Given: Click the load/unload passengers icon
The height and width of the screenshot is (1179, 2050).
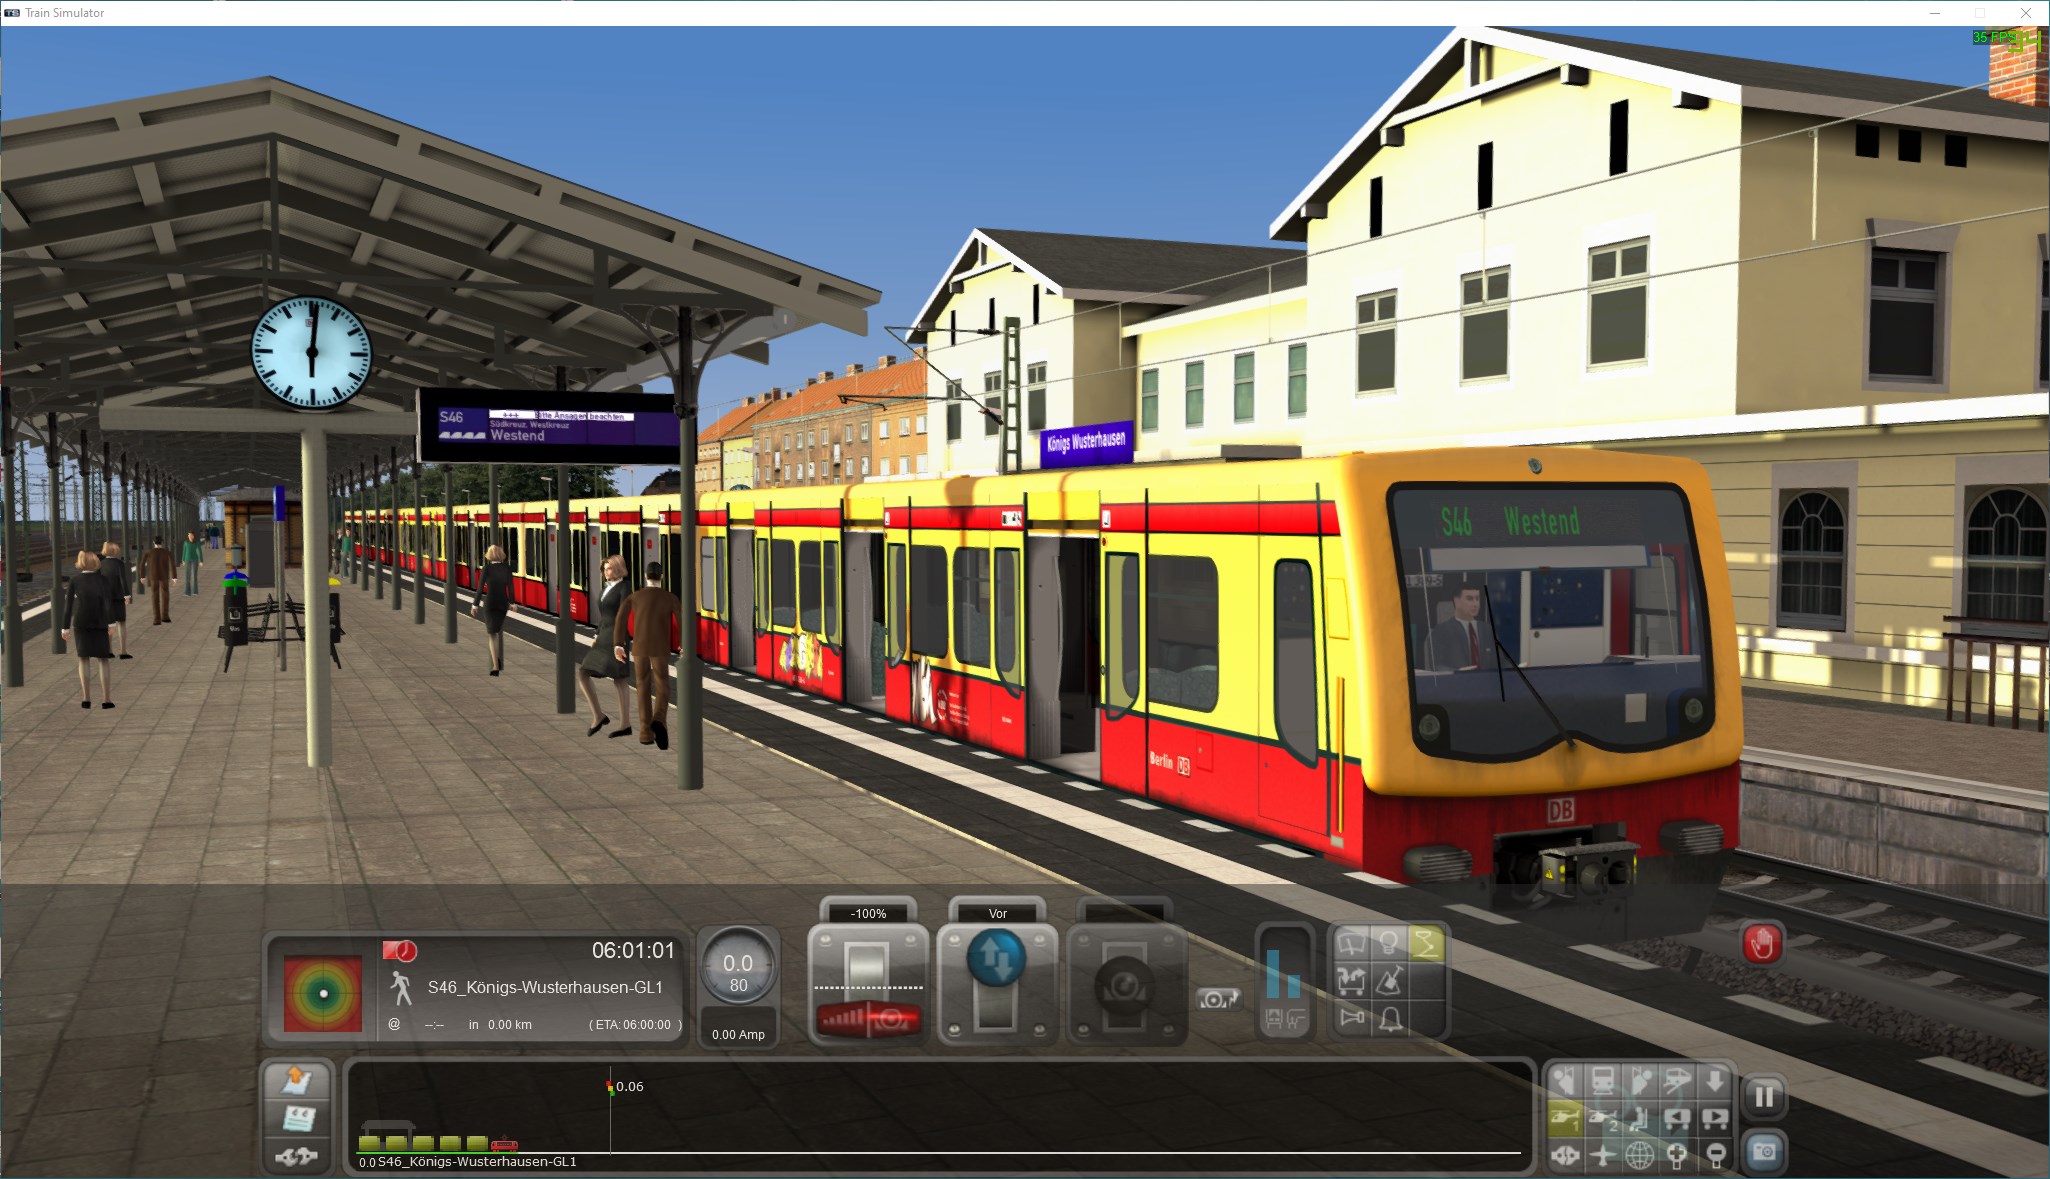Looking at the screenshot, I should coord(1351,980).
